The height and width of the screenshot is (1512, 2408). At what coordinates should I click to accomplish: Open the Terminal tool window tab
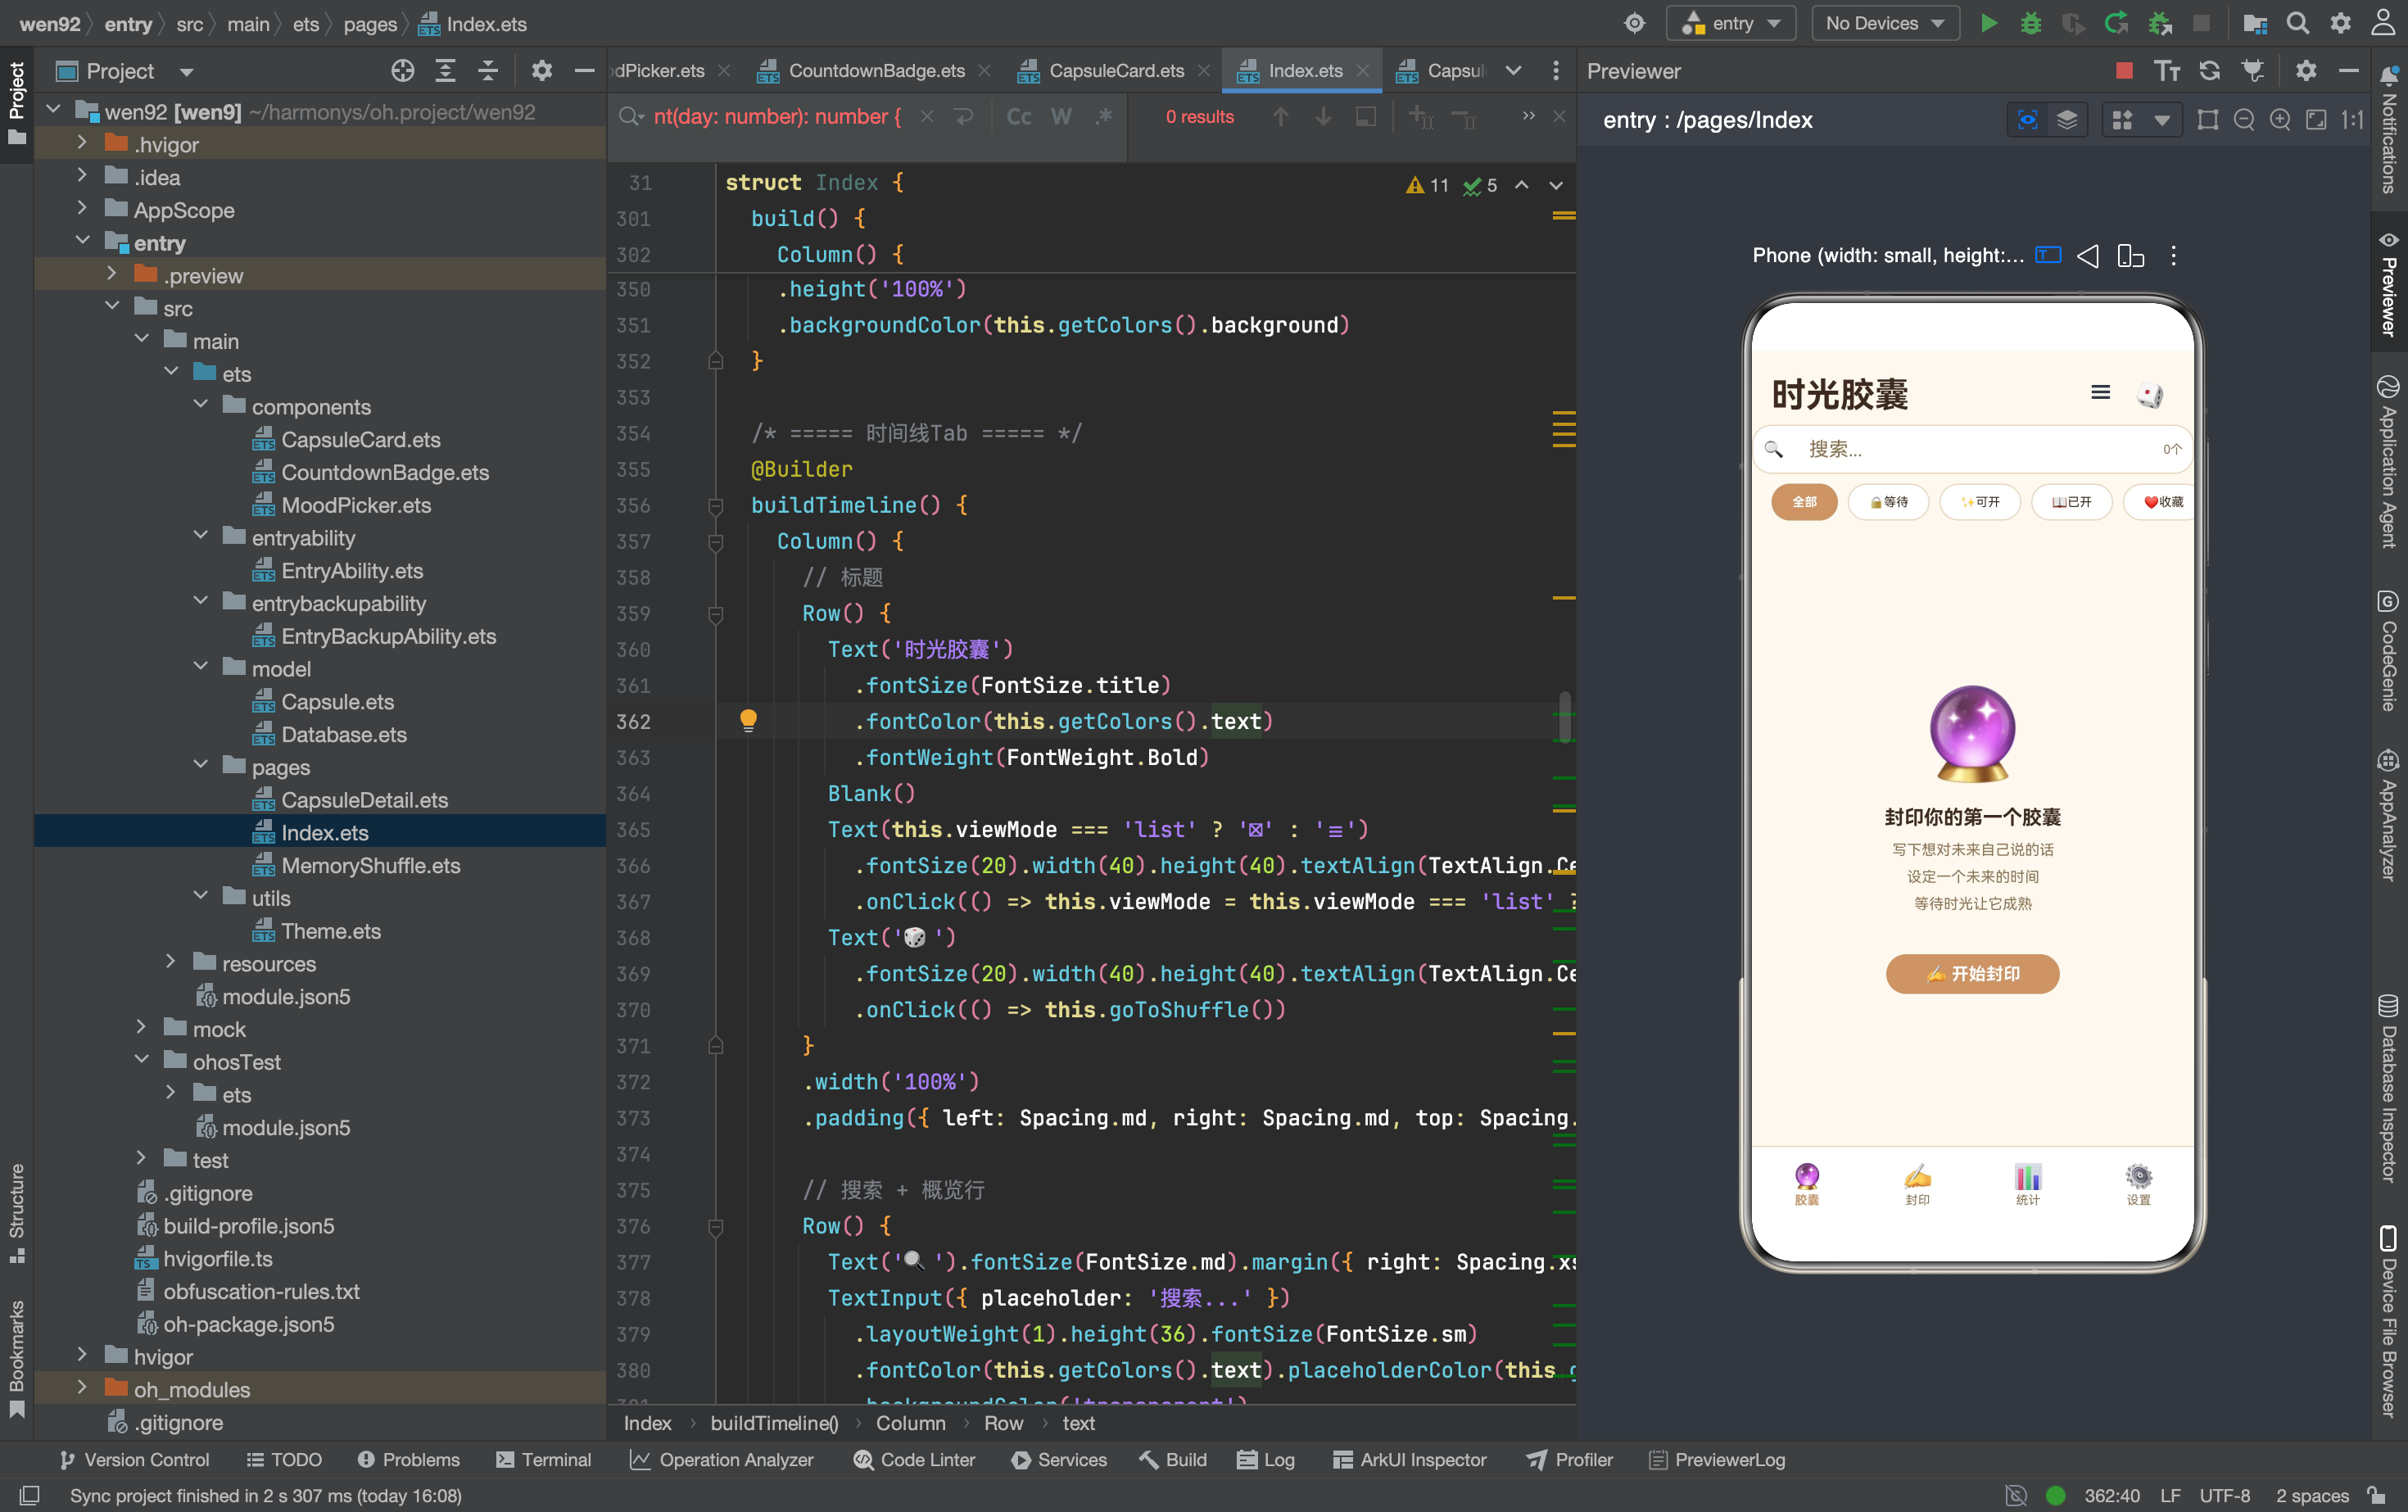(x=544, y=1459)
